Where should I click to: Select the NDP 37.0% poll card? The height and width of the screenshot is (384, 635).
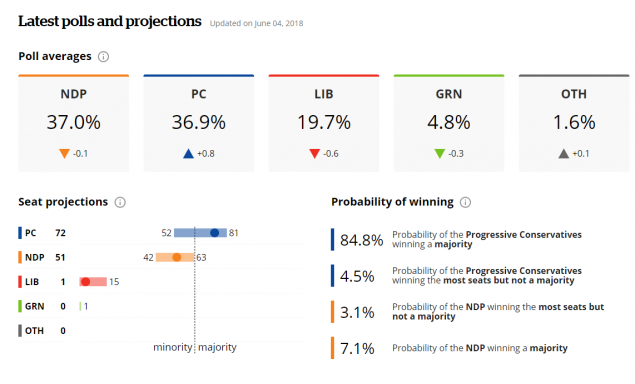(x=74, y=123)
